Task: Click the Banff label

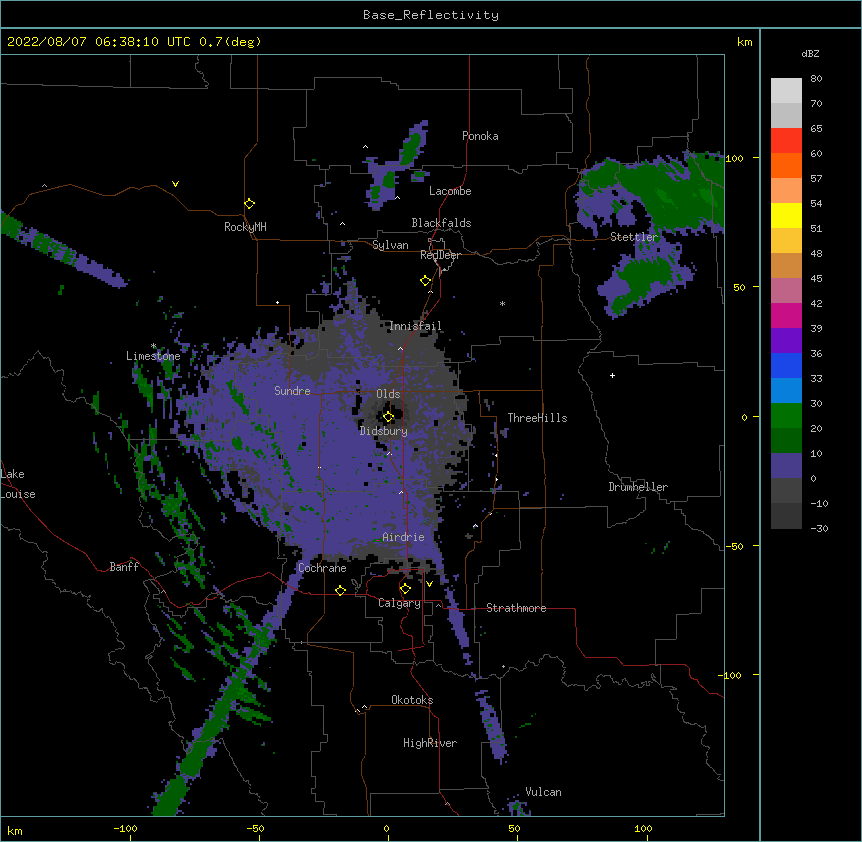Action: [x=124, y=567]
